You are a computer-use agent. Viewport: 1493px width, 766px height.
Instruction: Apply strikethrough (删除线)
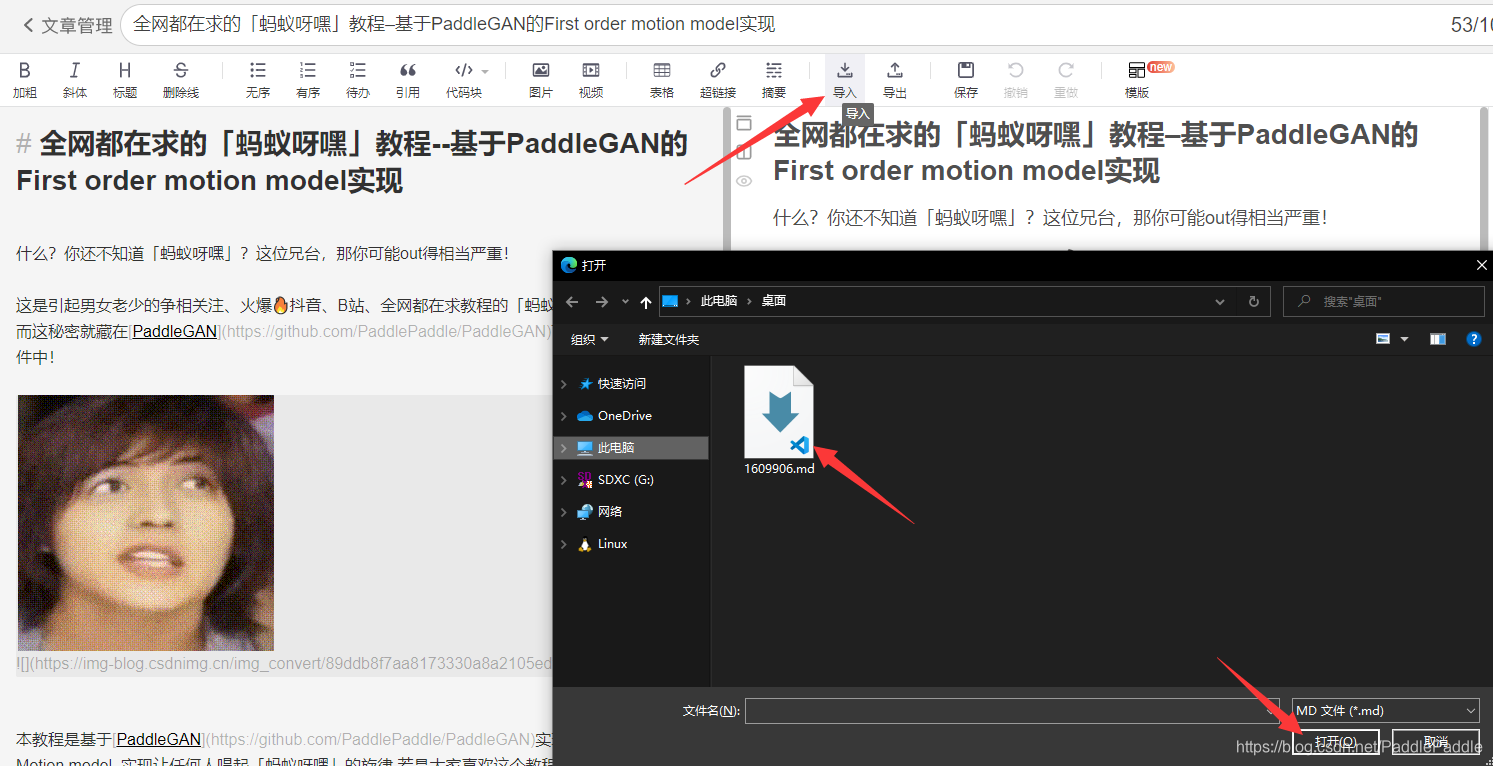click(x=181, y=80)
